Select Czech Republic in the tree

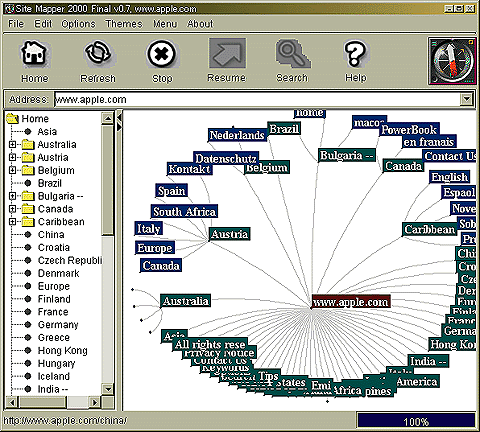click(70, 260)
